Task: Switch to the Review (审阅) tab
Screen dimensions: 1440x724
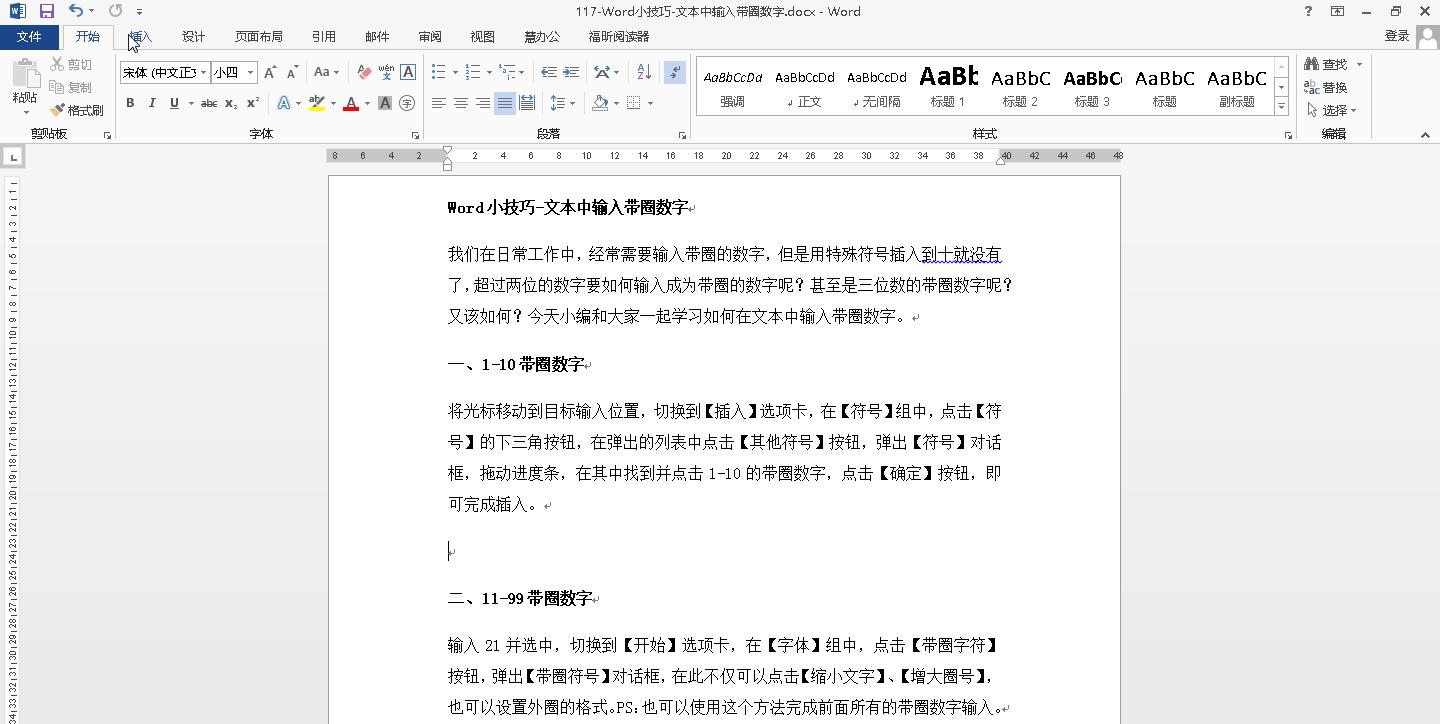Action: (430, 36)
